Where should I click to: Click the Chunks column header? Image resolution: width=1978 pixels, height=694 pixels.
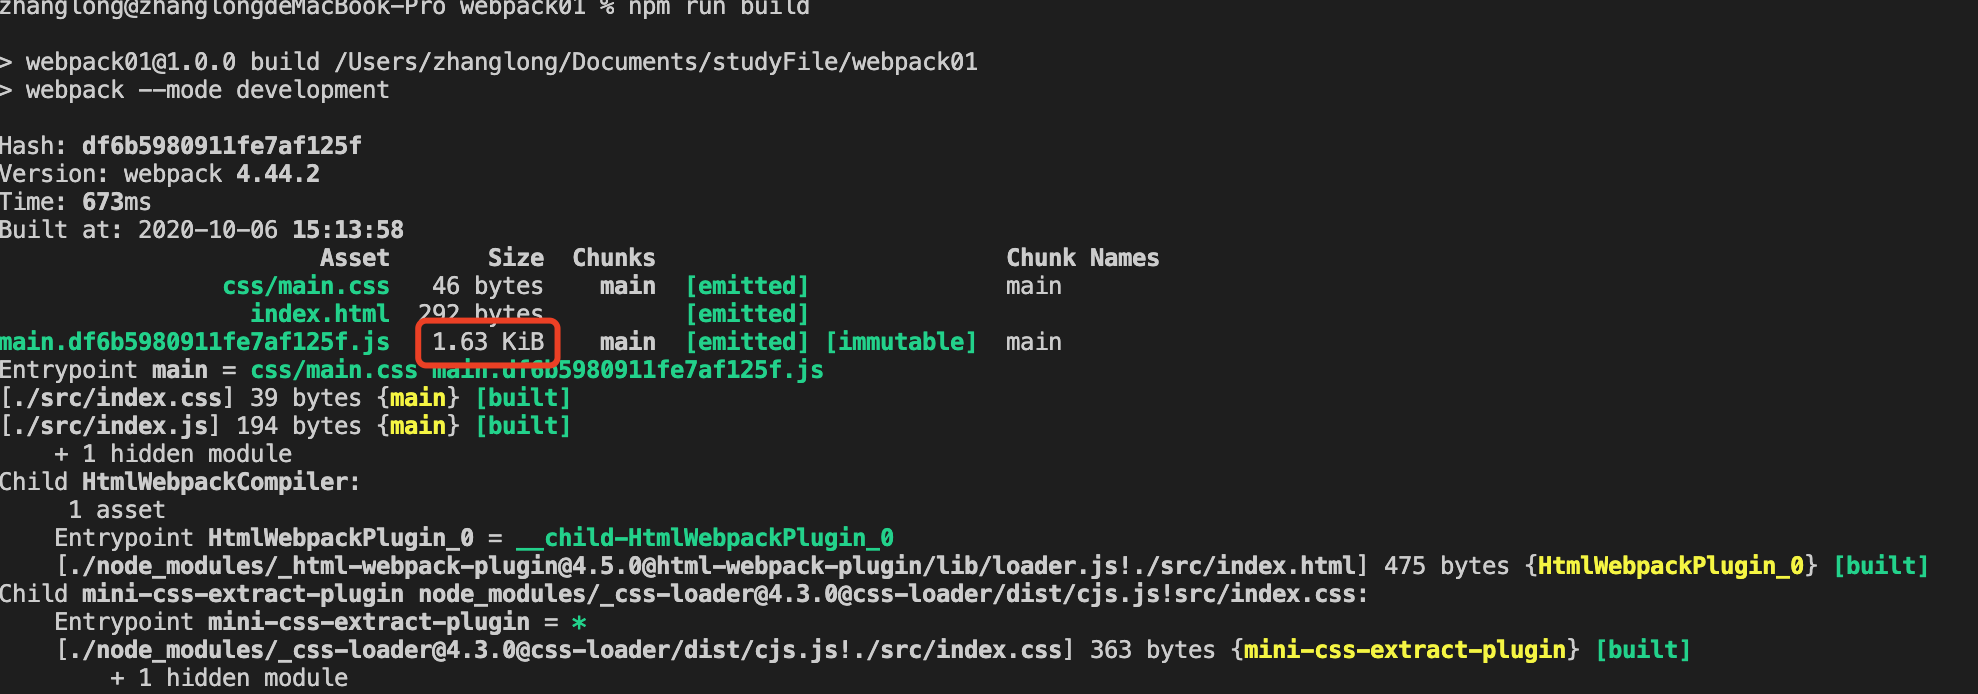(x=614, y=258)
